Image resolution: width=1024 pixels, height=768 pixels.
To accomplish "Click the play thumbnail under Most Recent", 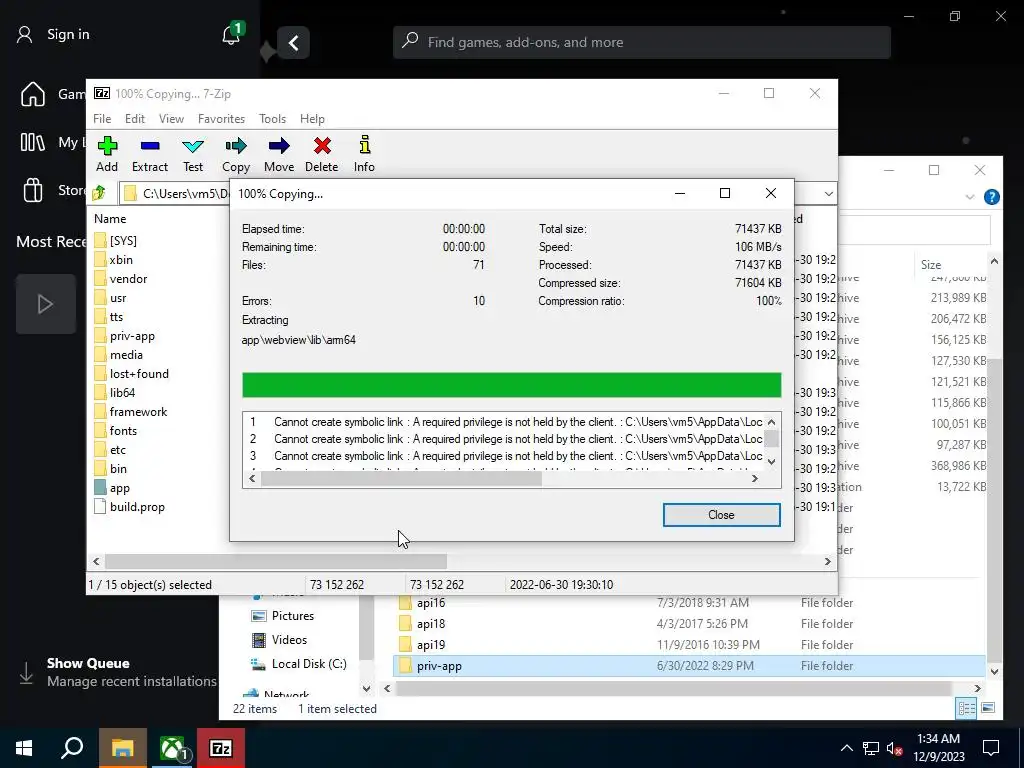I will [x=46, y=304].
